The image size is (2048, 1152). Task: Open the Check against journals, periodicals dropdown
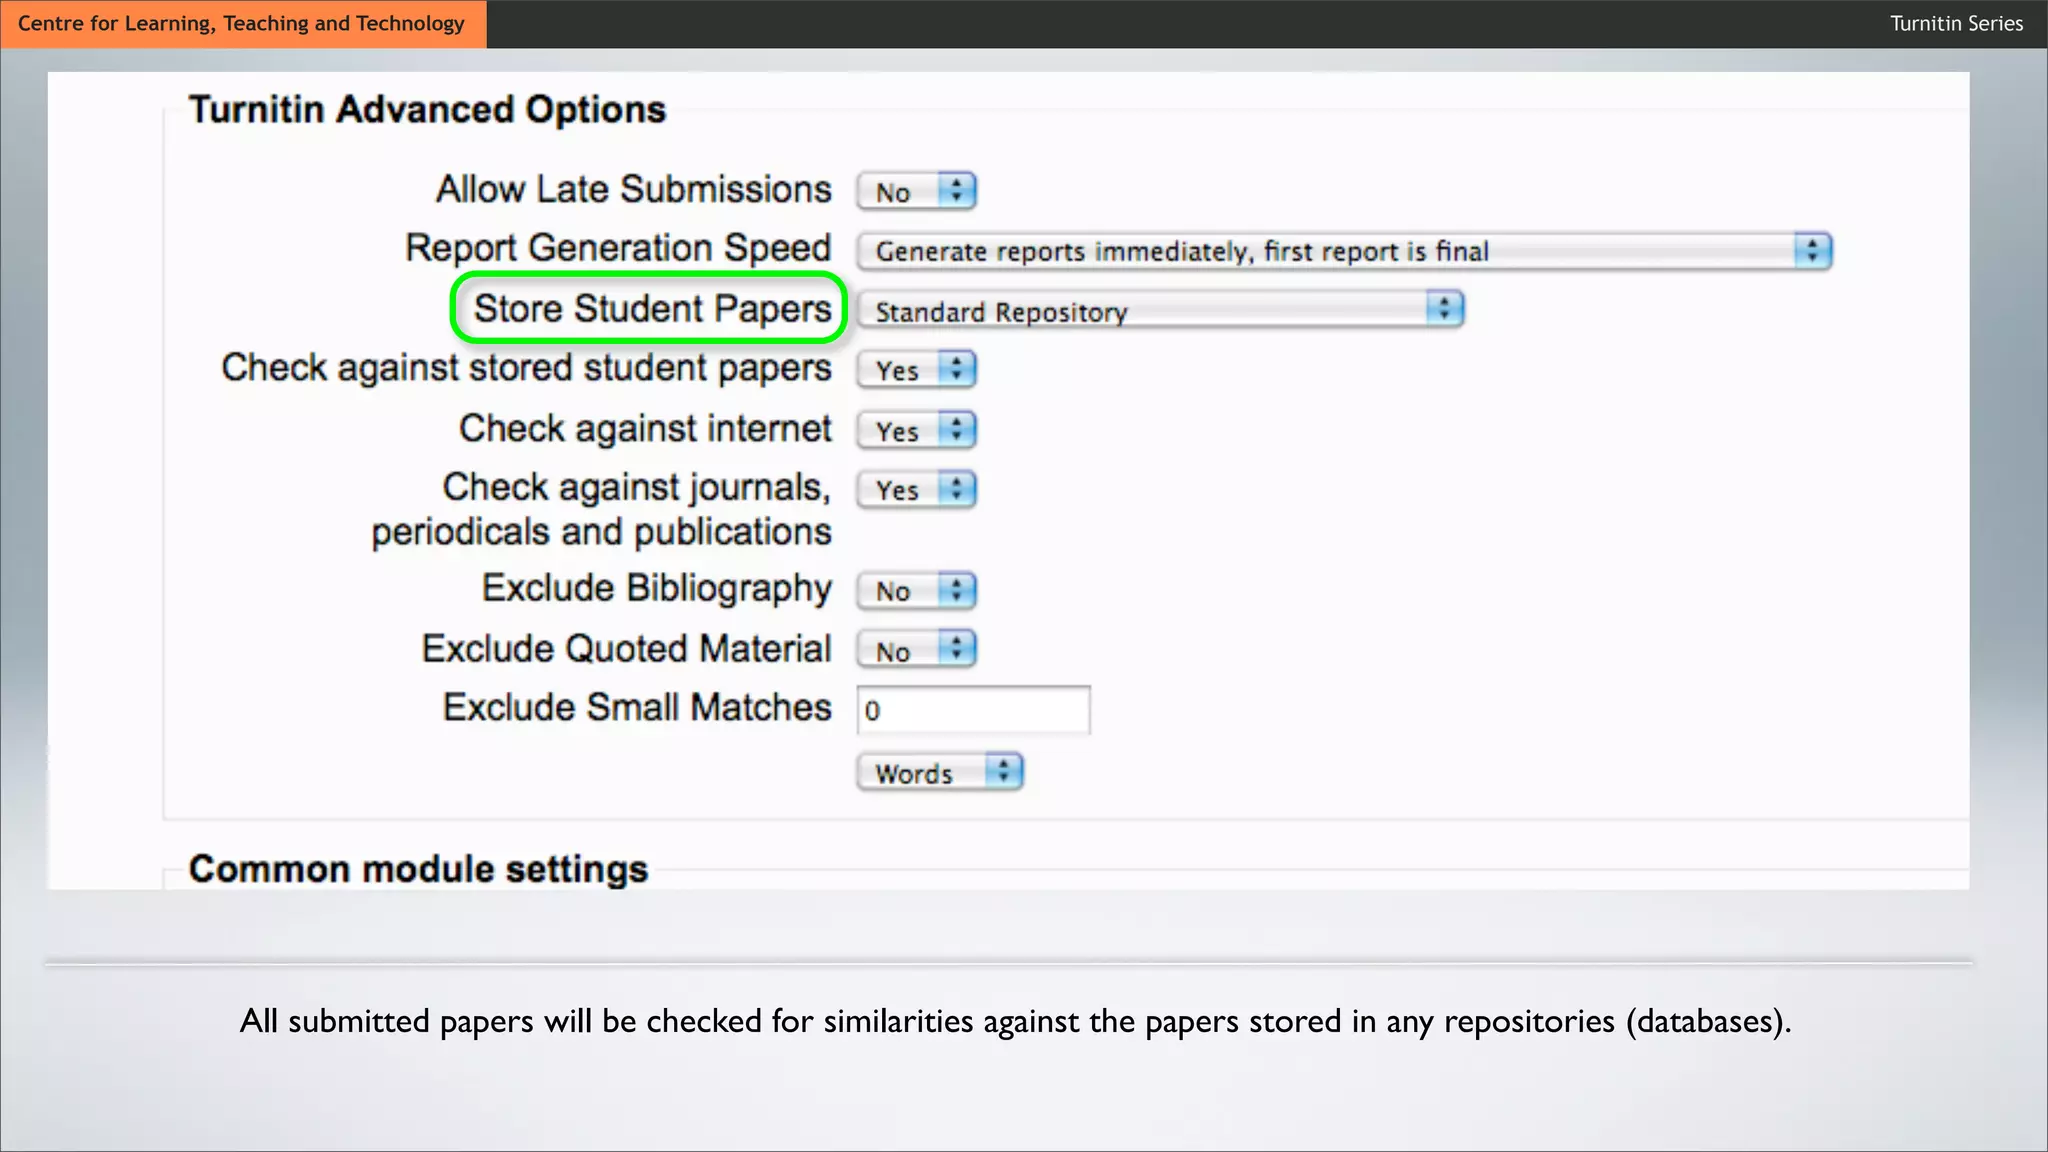click(x=915, y=490)
